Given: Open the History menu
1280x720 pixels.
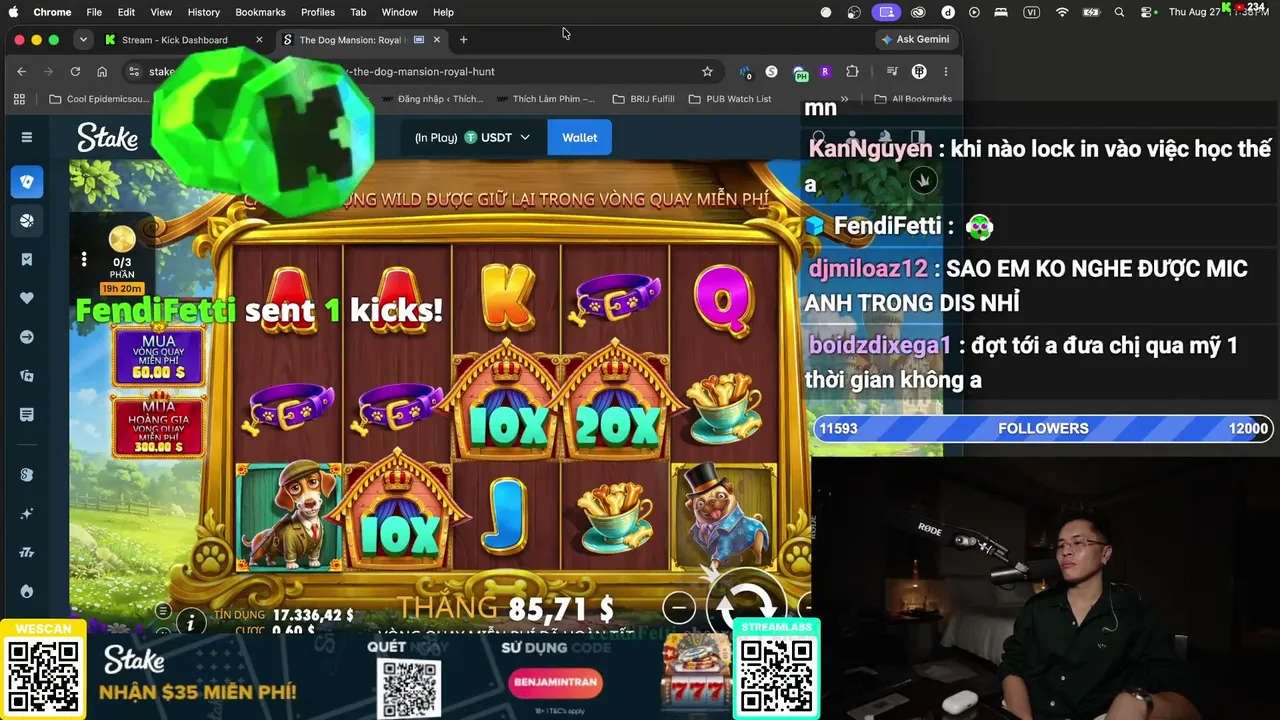Looking at the screenshot, I should coord(203,12).
